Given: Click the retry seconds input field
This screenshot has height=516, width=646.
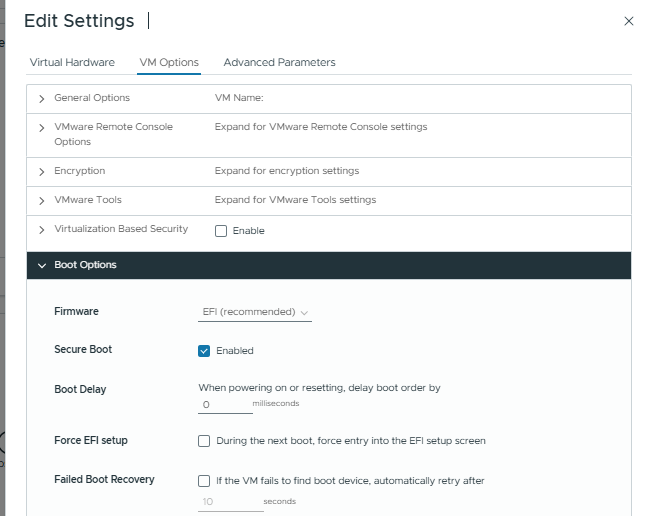Looking at the screenshot, I should [229, 501].
